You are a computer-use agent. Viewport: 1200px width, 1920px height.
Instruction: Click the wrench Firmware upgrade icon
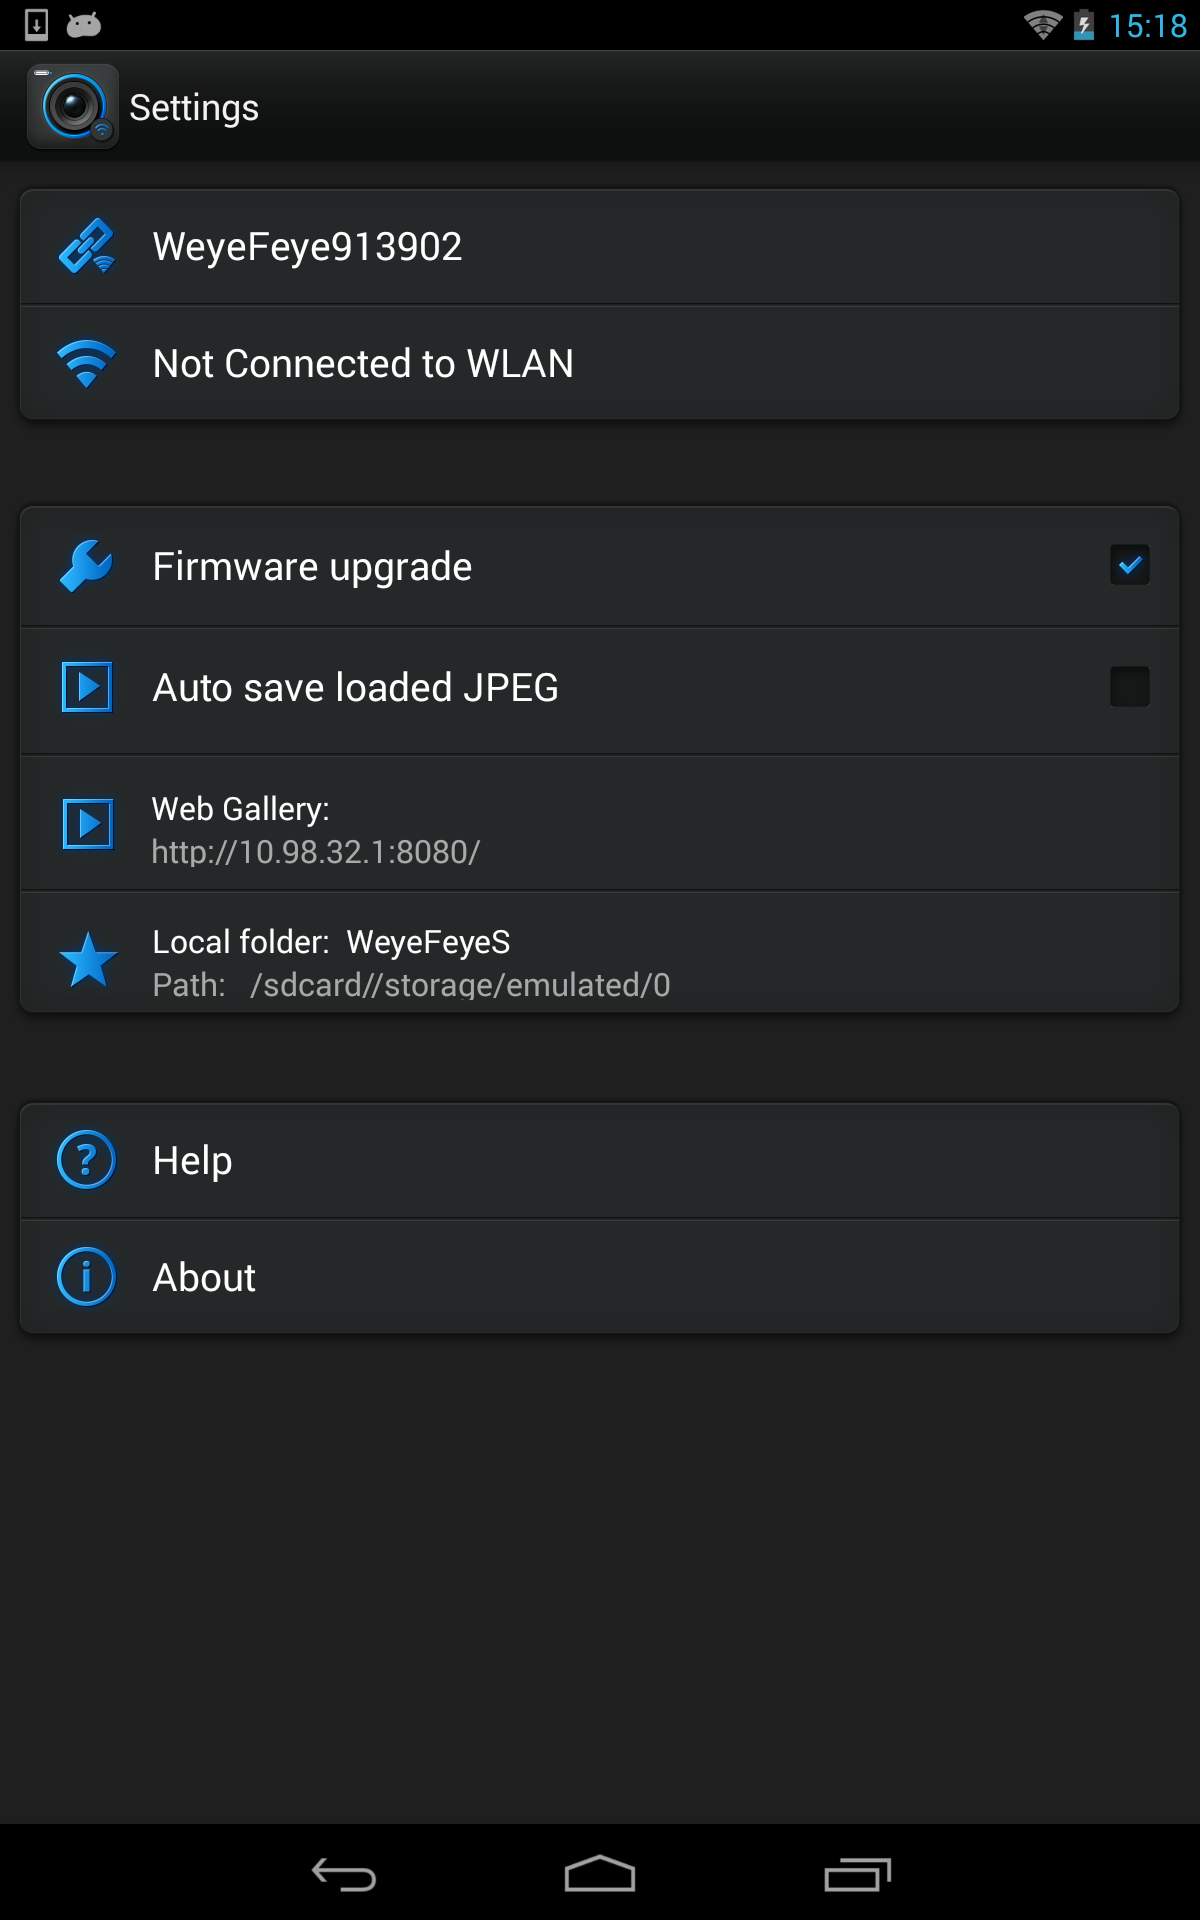tap(87, 566)
